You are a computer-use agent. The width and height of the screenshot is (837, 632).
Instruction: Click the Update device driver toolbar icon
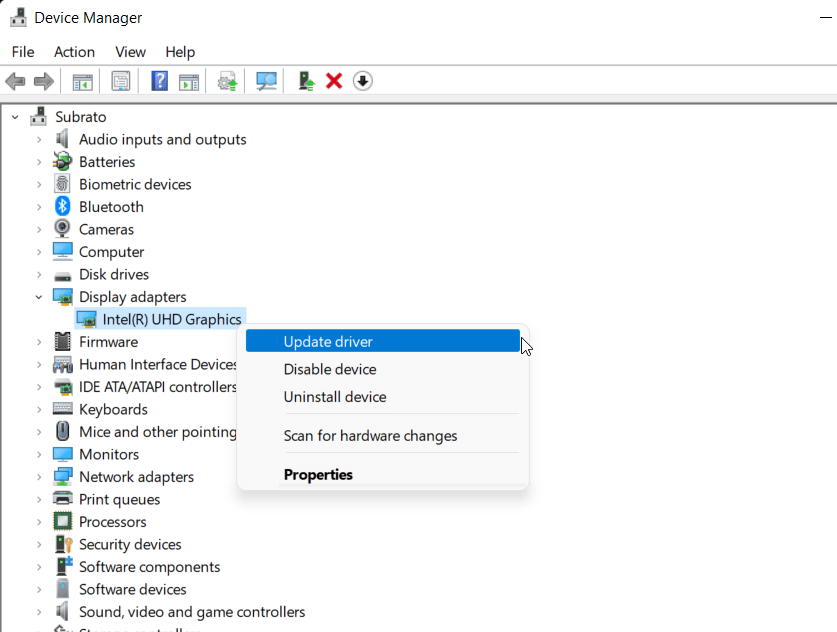click(306, 82)
